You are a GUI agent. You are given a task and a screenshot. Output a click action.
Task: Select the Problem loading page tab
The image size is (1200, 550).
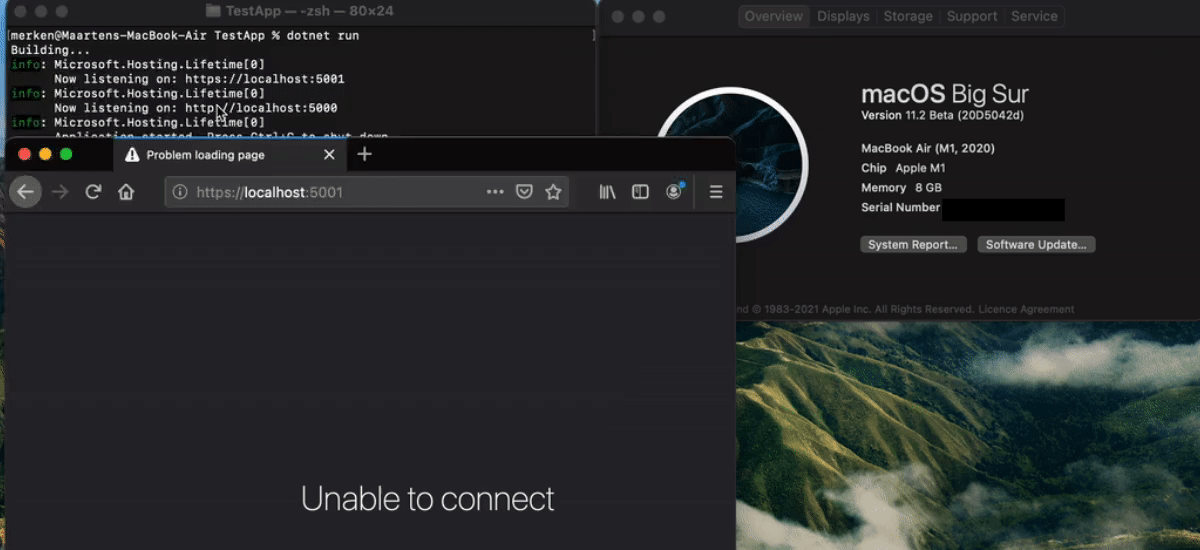coord(230,155)
